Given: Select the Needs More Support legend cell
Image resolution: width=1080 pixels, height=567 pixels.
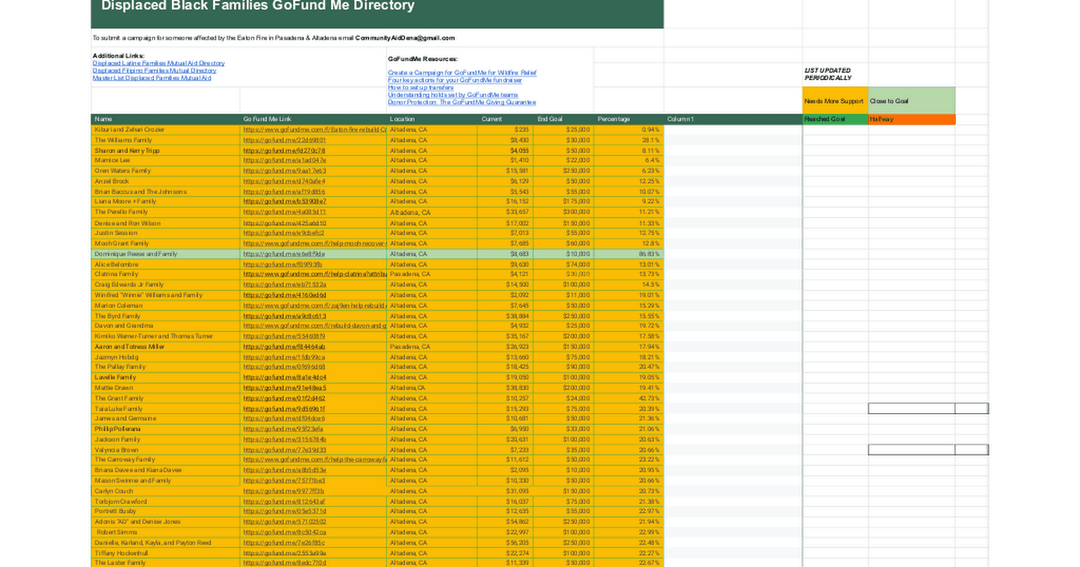Looking at the screenshot, I should coord(835,101).
